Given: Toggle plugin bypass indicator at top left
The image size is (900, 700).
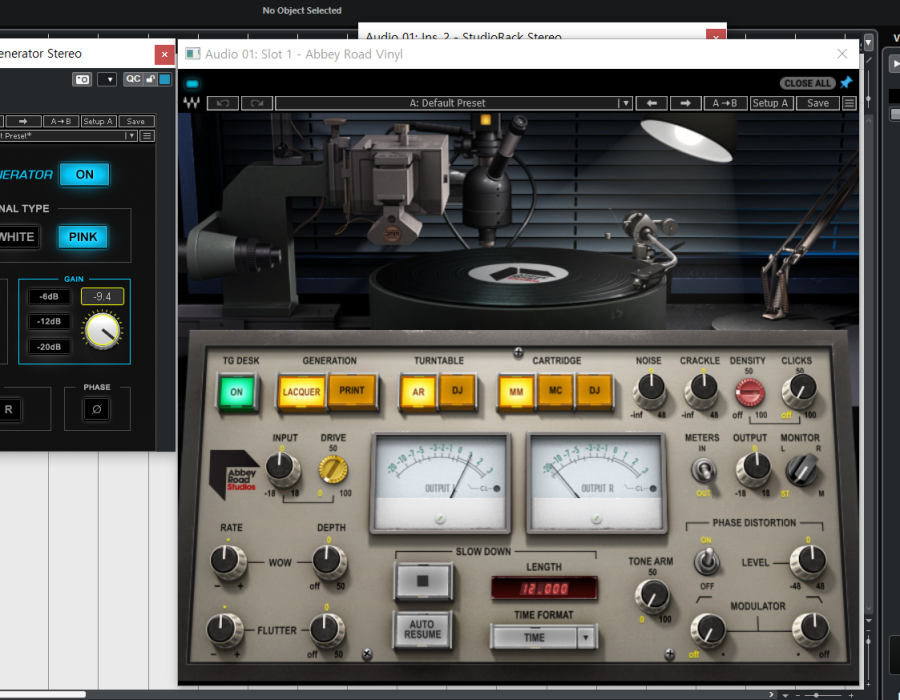Looking at the screenshot, I should pyautogui.click(x=192, y=84).
